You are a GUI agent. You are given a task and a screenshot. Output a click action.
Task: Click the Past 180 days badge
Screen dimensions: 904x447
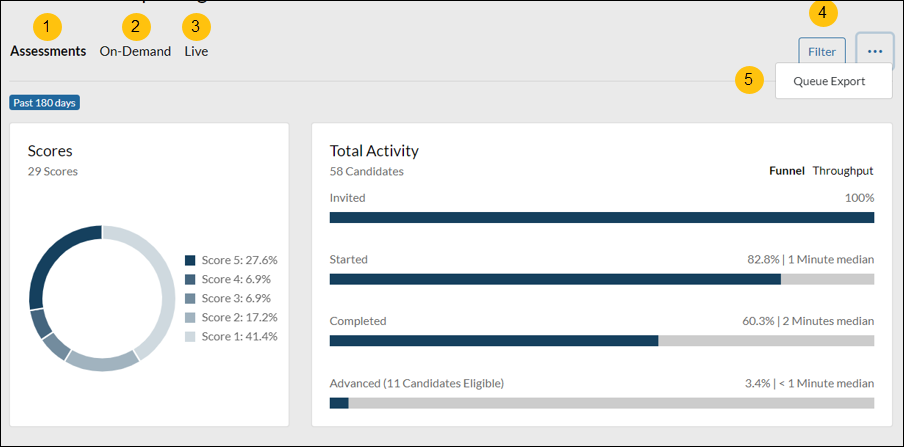coord(45,102)
